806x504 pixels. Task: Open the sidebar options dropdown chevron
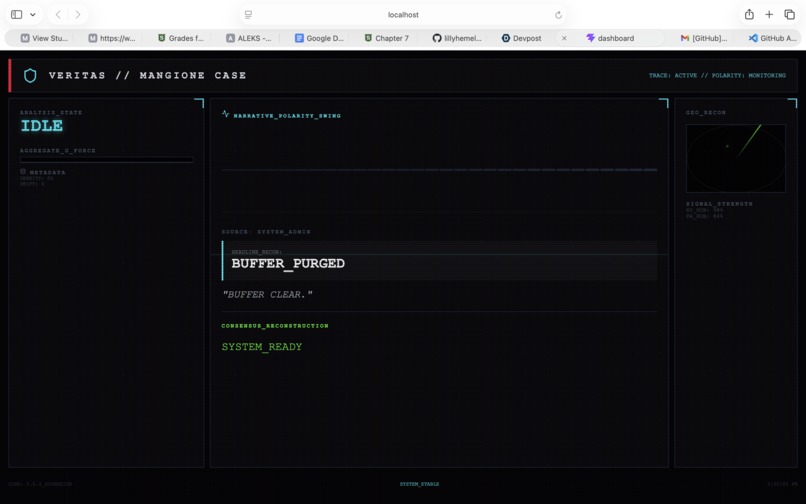click(x=32, y=14)
